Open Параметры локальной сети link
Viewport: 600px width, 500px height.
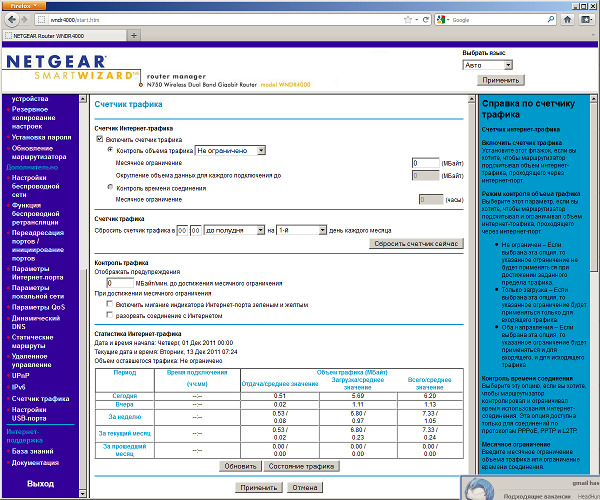click(x=38, y=292)
